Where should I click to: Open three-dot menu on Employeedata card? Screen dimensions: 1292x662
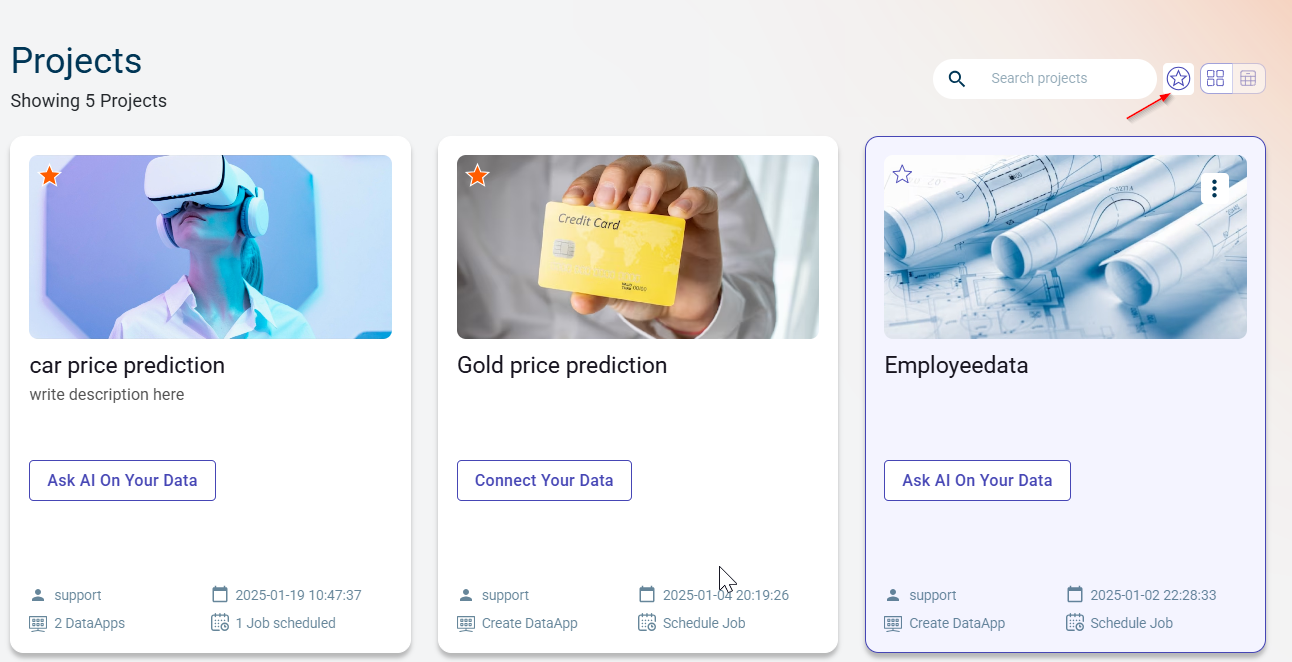(1214, 188)
